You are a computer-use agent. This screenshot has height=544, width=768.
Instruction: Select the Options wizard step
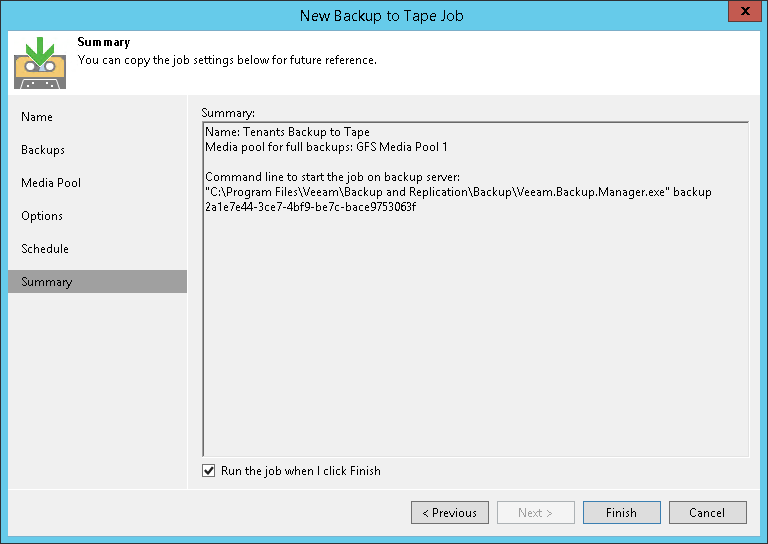pyautogui.click(x=42, y=216)
